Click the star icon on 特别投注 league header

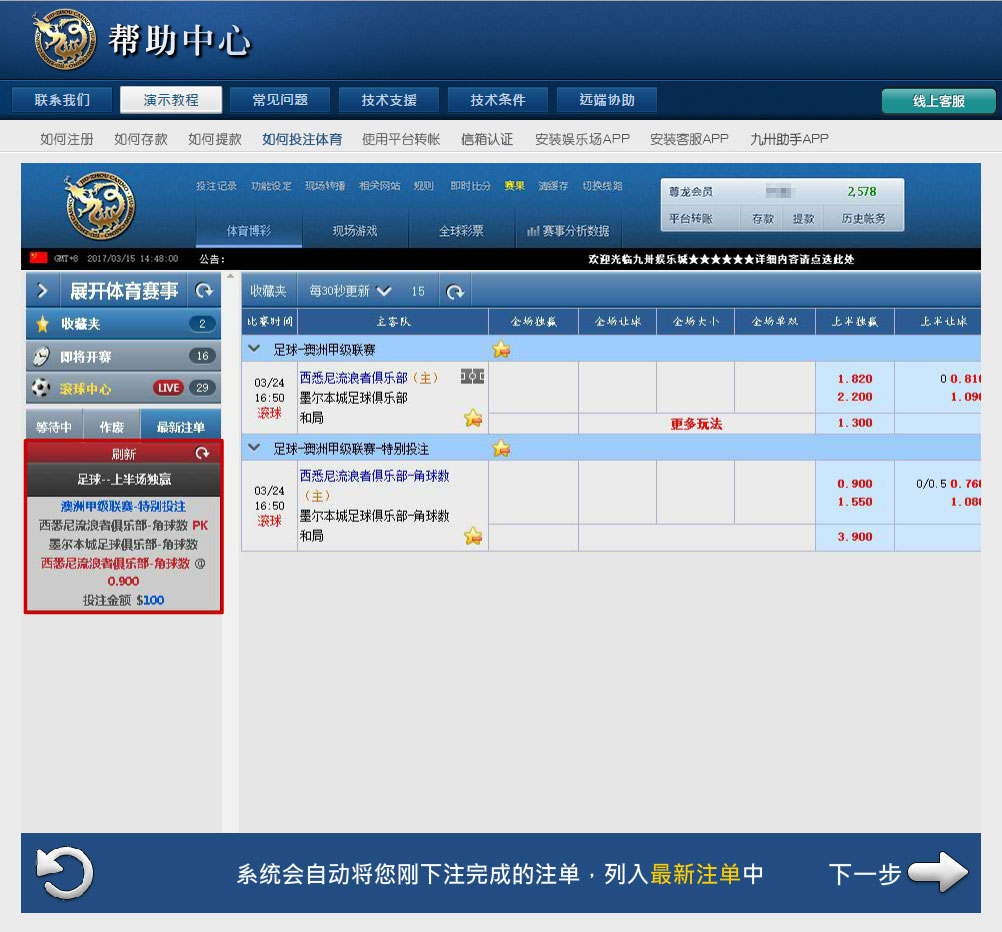(x=501, y=448)
